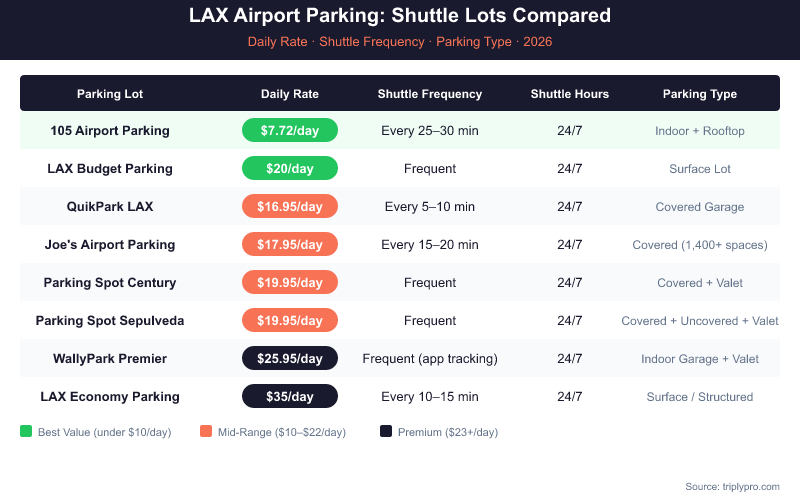Click the $20/day rate badge

290,169
